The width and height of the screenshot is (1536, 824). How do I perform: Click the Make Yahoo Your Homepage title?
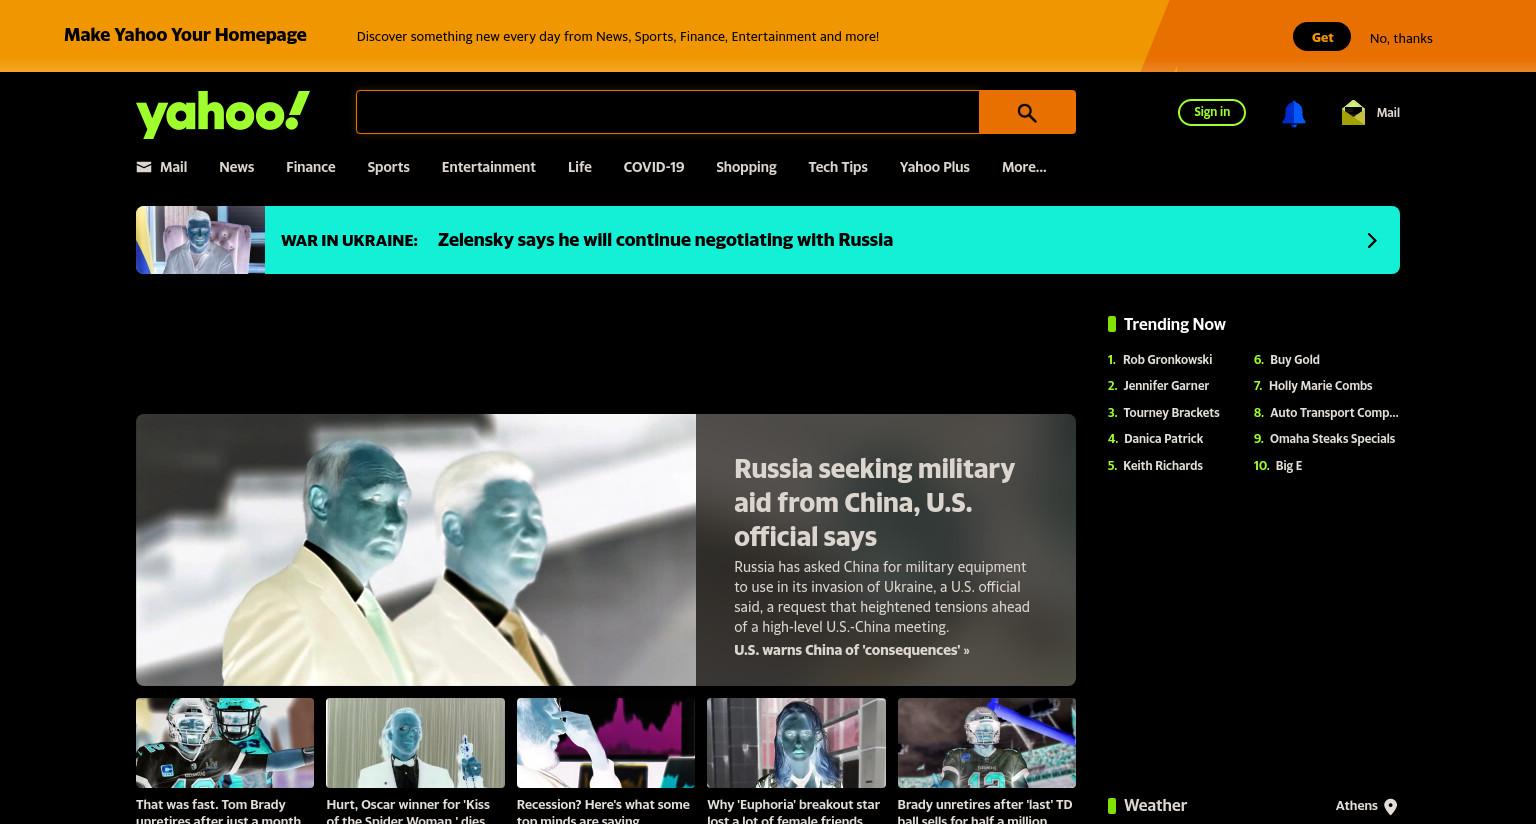pos(185,35)
